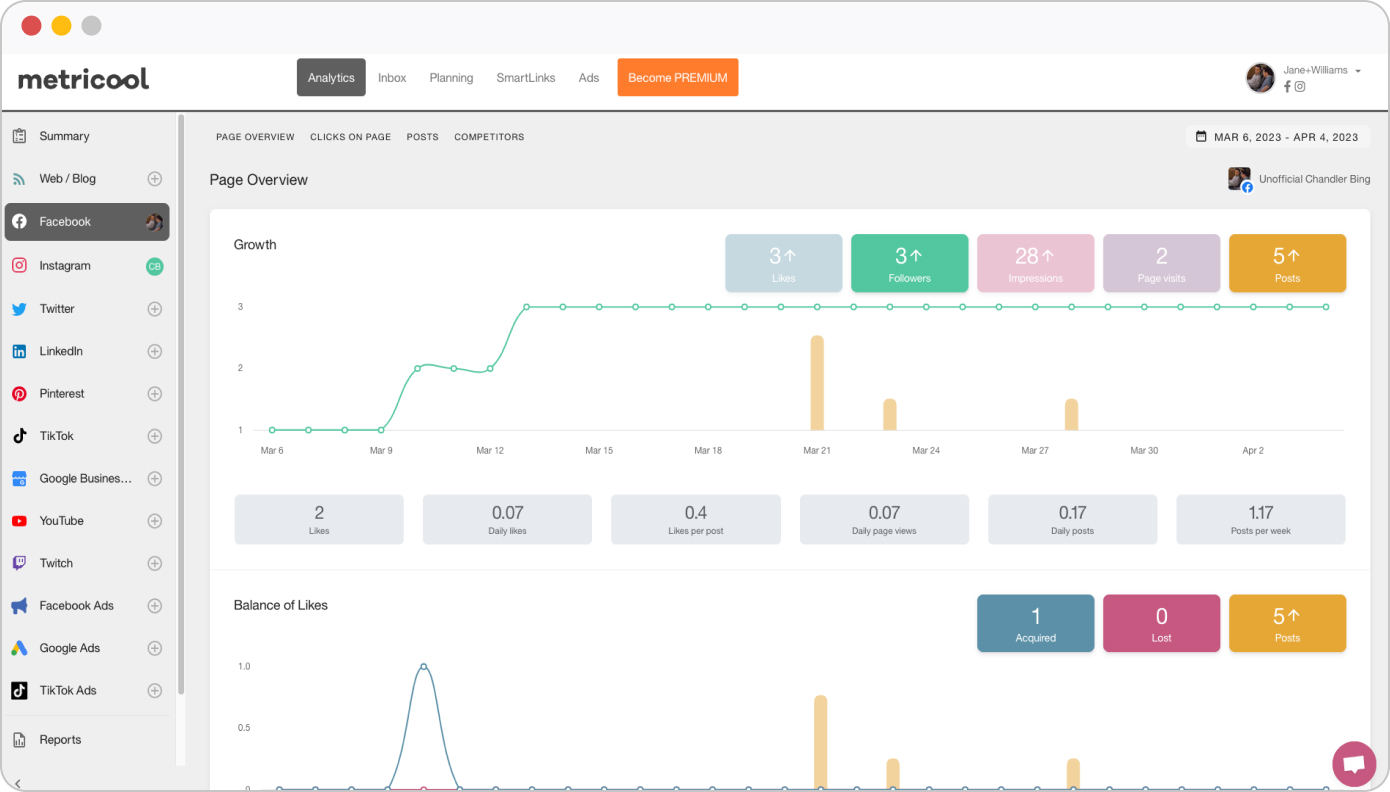The width and height of the screenshot is (1390, 792).
Task: Add a TikTok Ads connection with plus icon
Action: coord(155,691)
